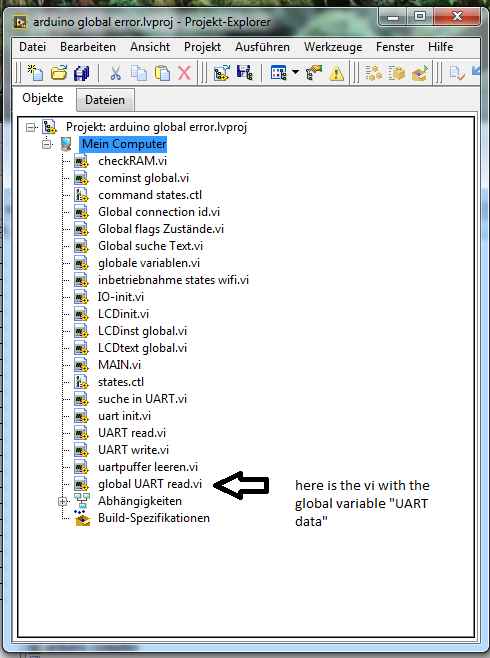Click the yellow warning triangle icon
This screenshot has width=490, height=658.
tap(336, 73)
